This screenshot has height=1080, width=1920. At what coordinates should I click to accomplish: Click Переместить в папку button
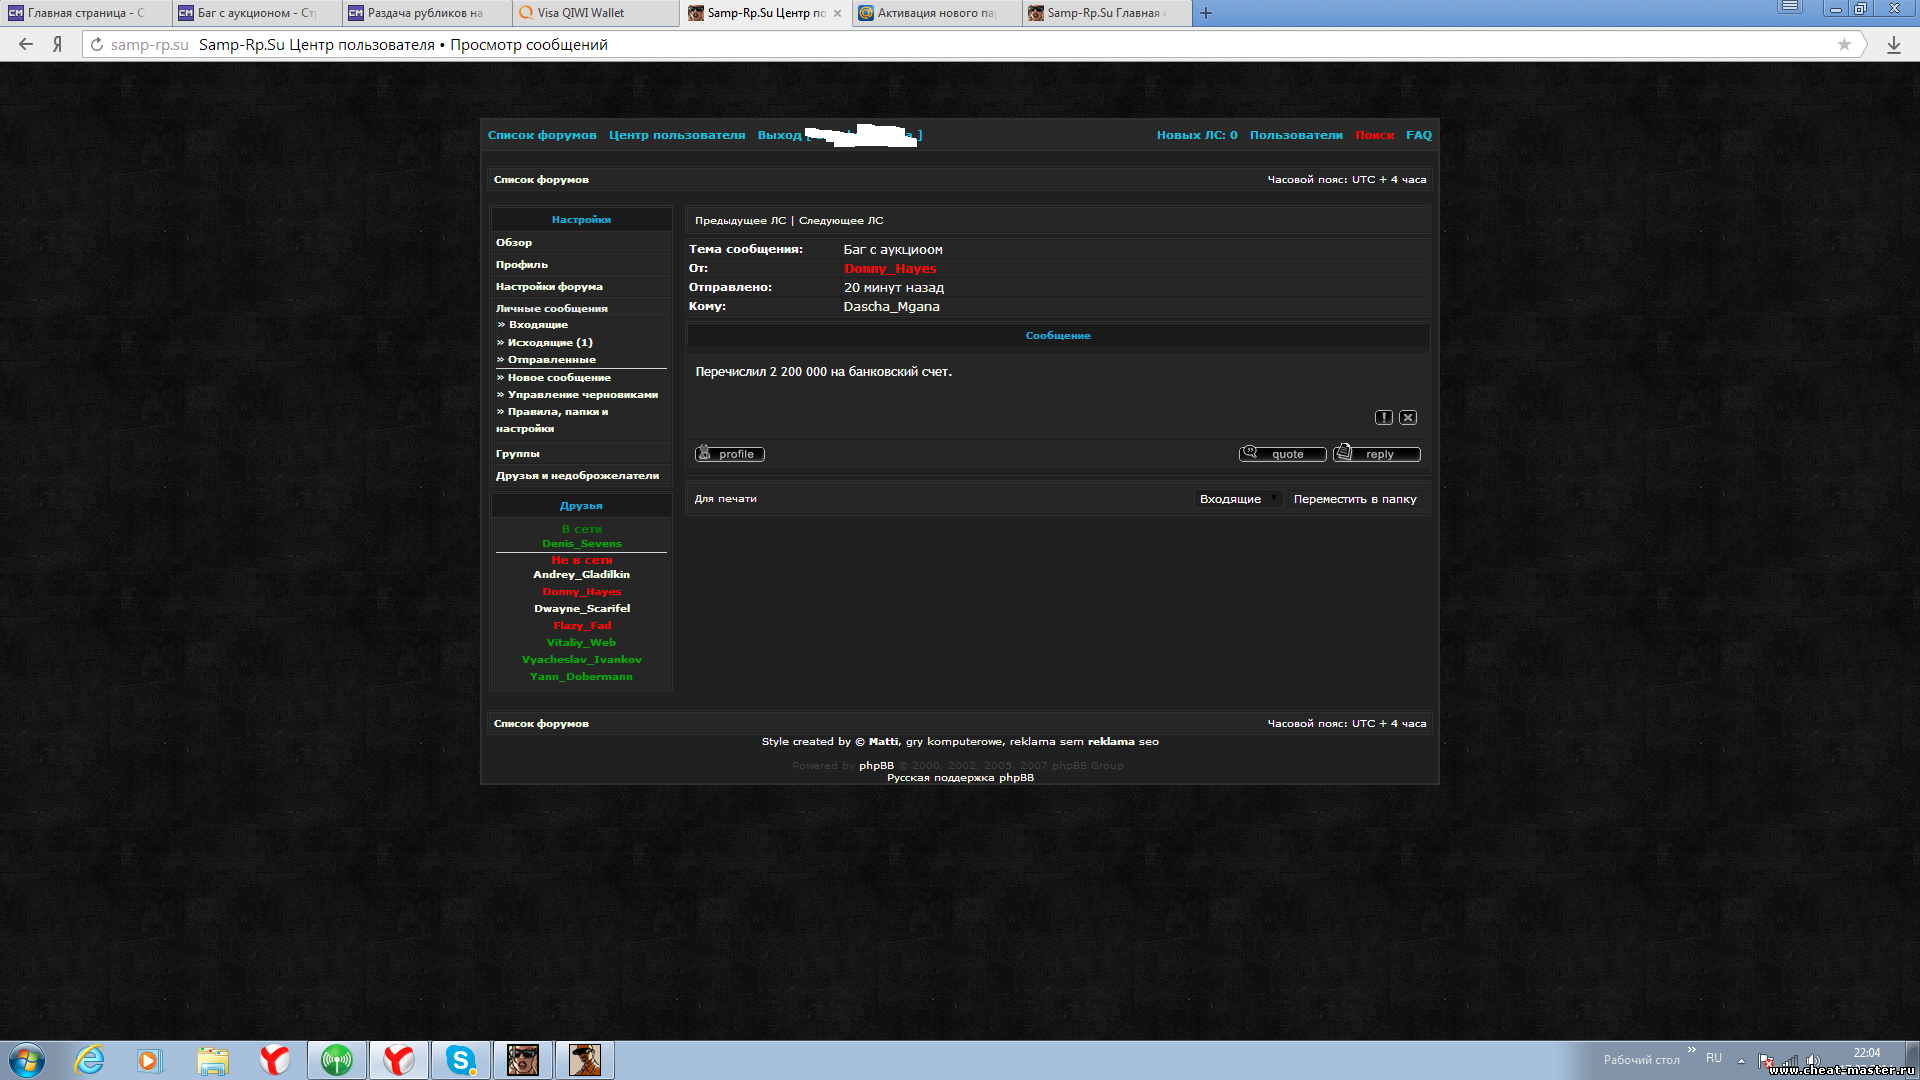point(1355,499)
